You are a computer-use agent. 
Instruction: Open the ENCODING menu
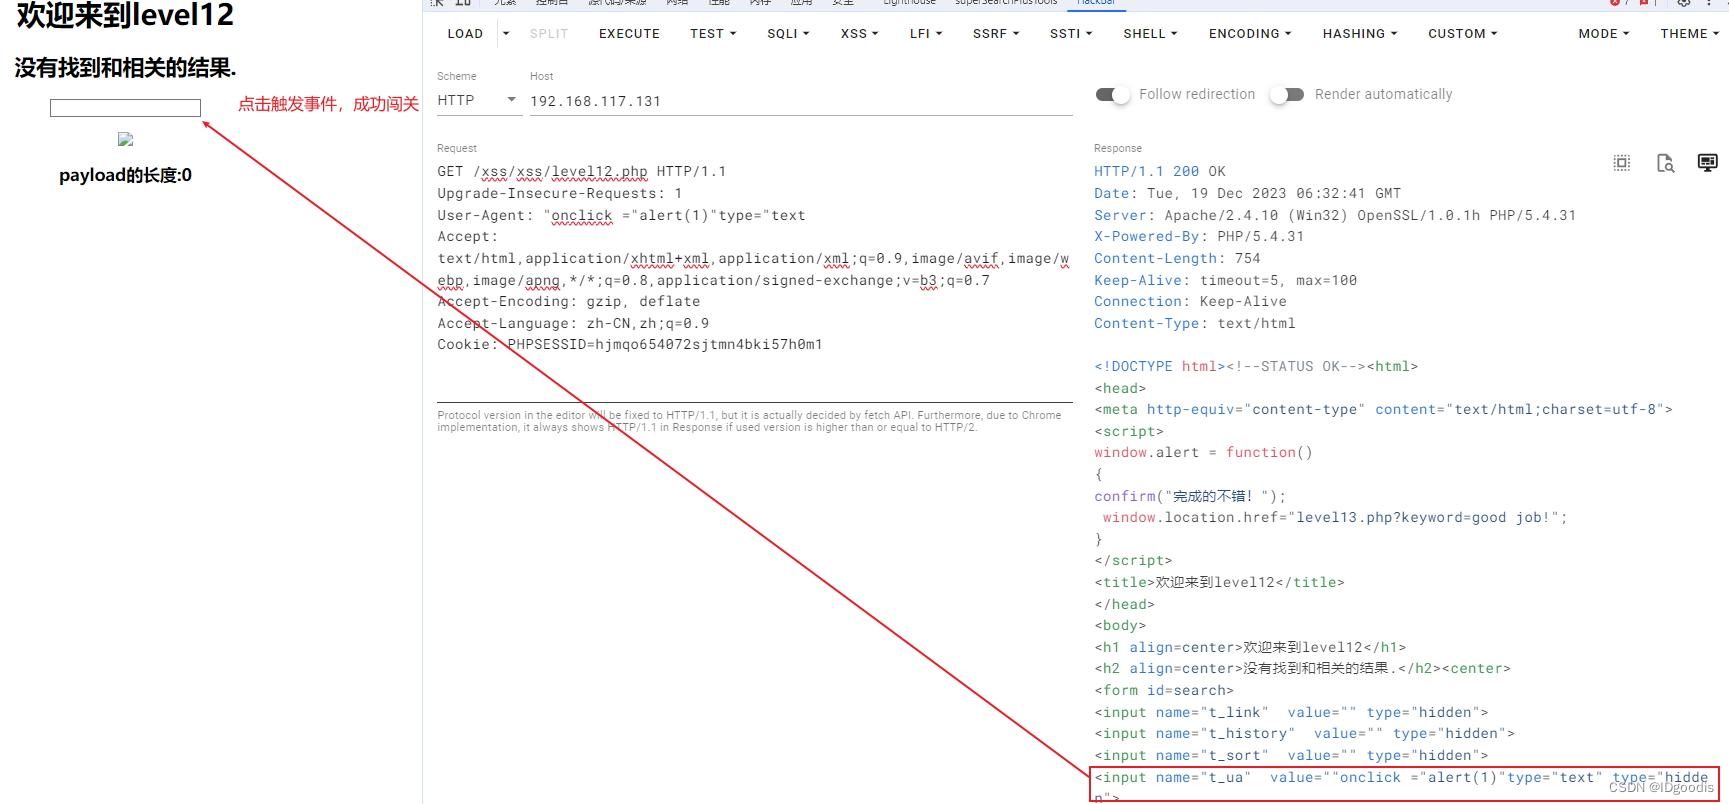(x=1250, y=34)
